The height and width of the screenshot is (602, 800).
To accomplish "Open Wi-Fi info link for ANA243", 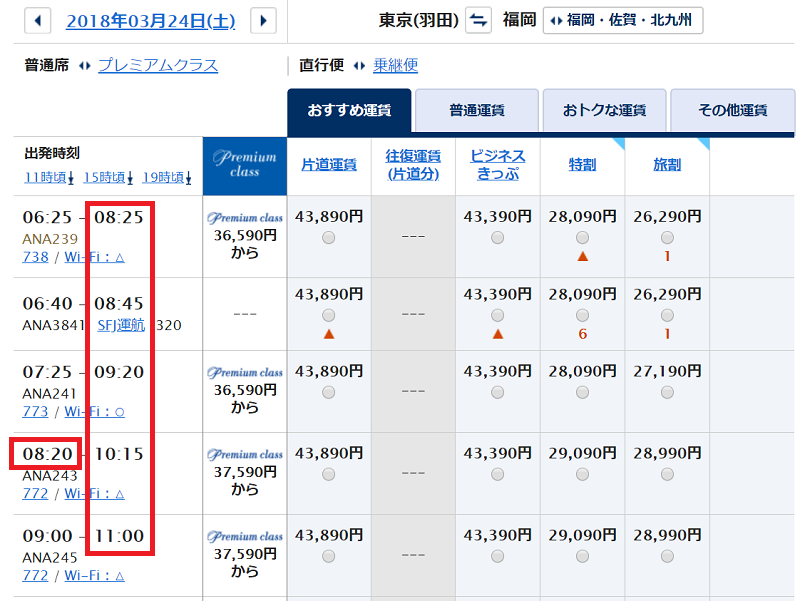I will 94,493.
